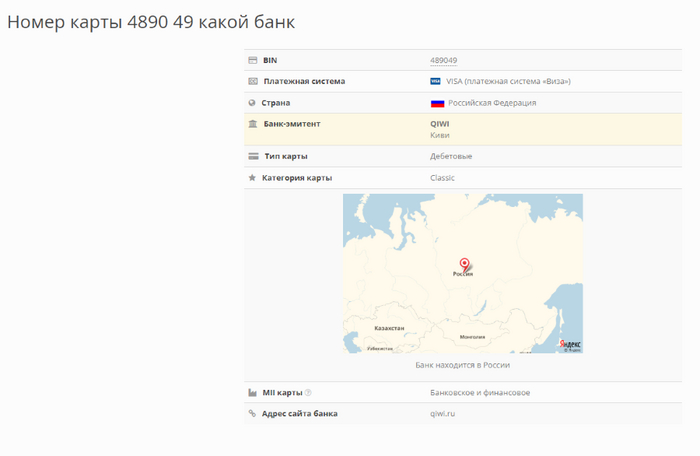This screenshot has width=700, height=456.
Task: Click the card icon beside Тип карты
Action: (253, 156)
